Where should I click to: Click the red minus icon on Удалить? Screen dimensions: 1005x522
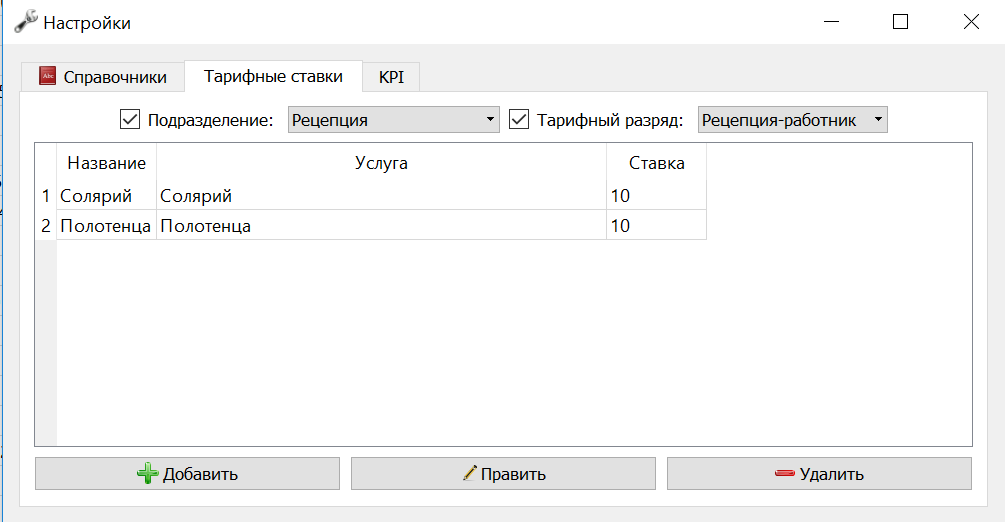pos(785,473)
